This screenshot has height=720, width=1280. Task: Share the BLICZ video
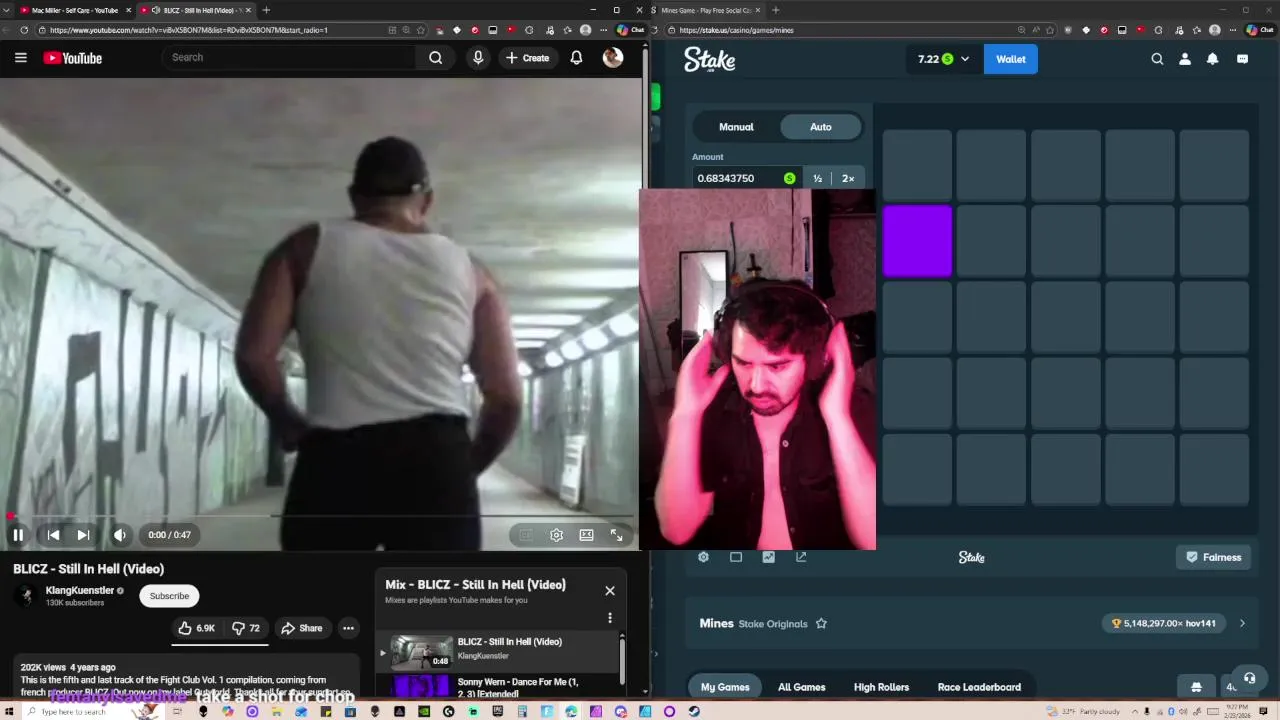tap(302, 628)
